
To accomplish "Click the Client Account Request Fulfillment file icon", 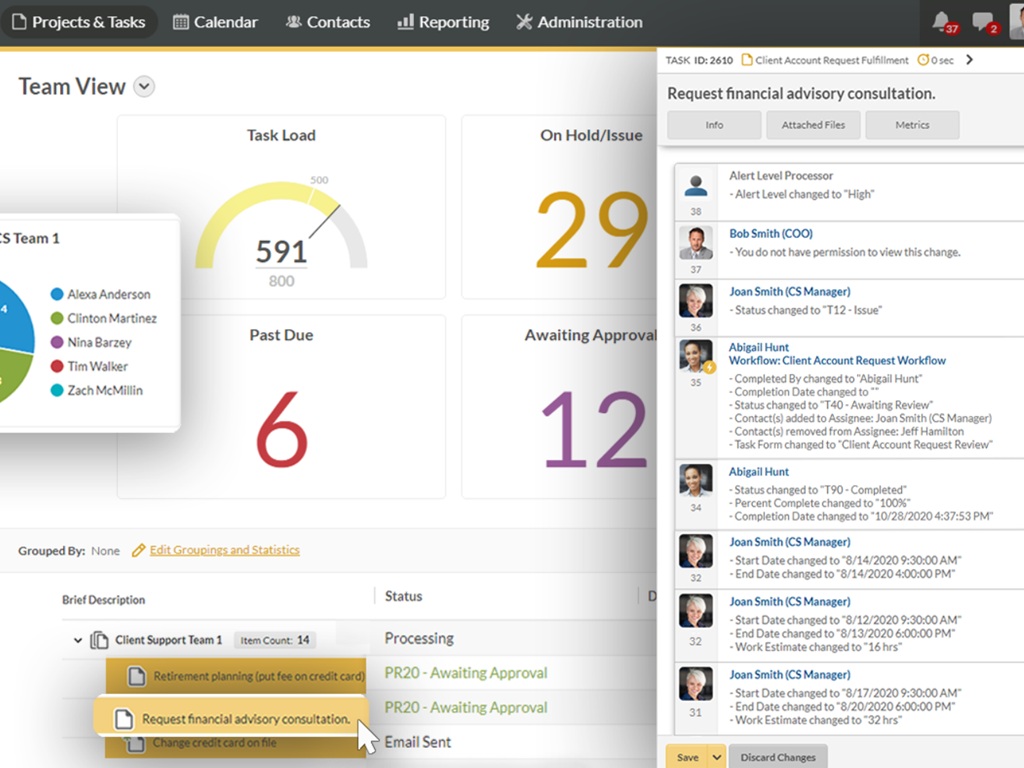I will coord(746,60).
